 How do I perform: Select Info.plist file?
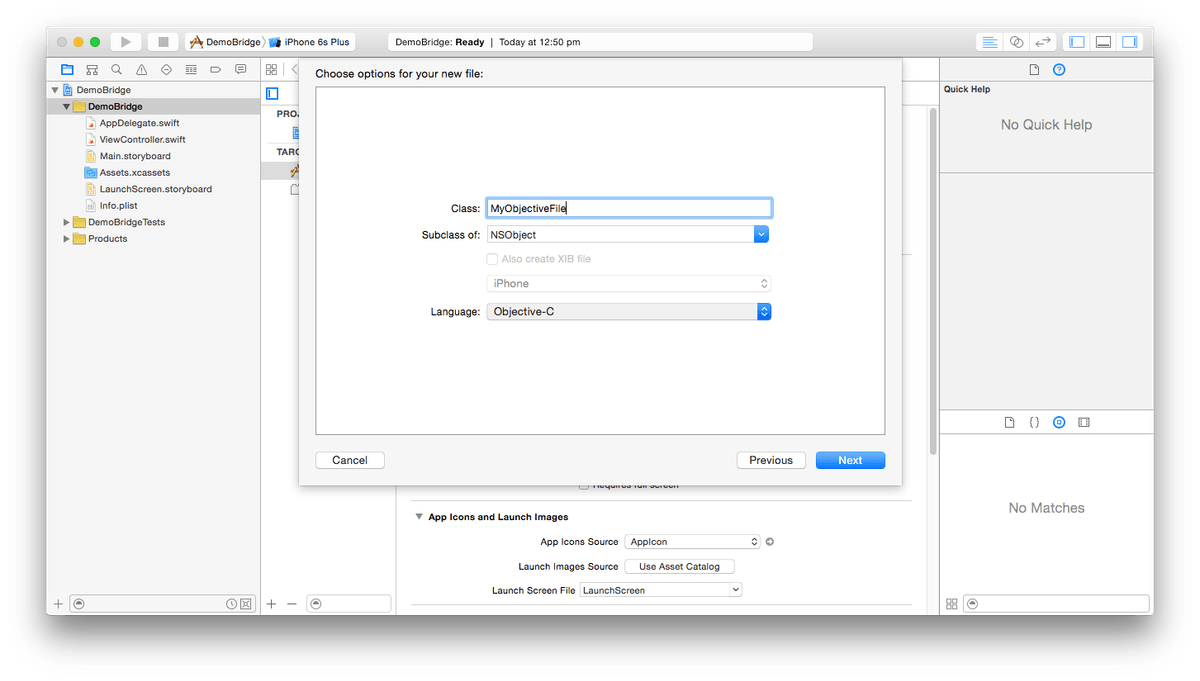[118, 206]
